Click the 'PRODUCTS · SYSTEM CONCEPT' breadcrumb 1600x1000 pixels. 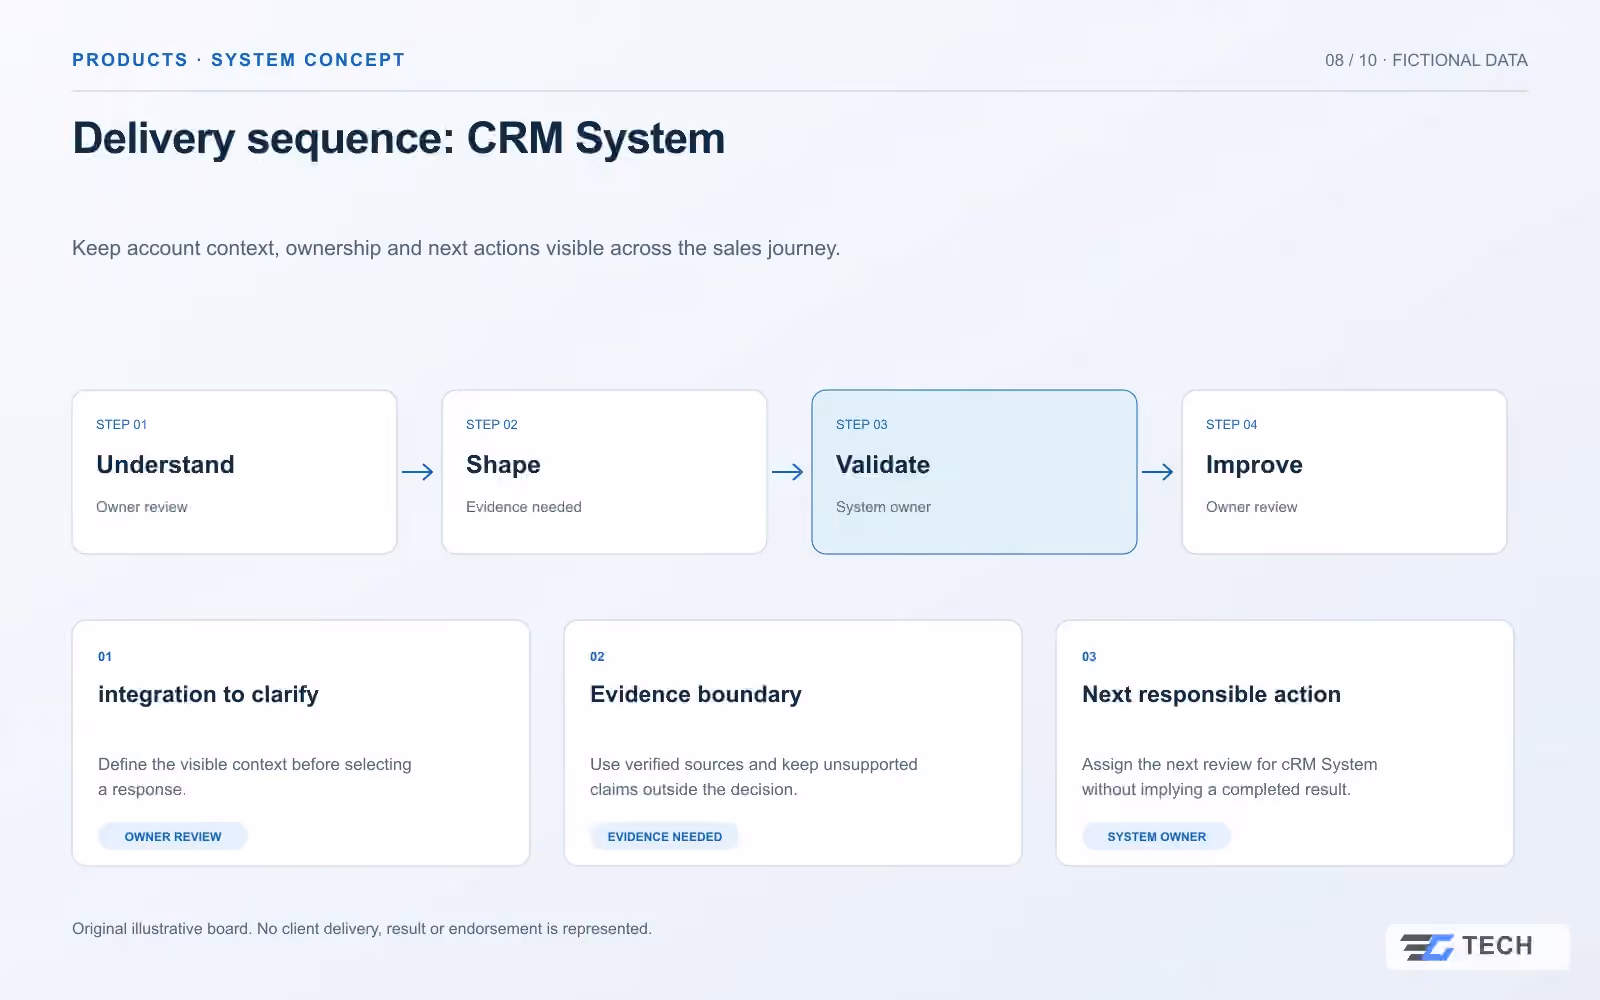pos(238,60)
